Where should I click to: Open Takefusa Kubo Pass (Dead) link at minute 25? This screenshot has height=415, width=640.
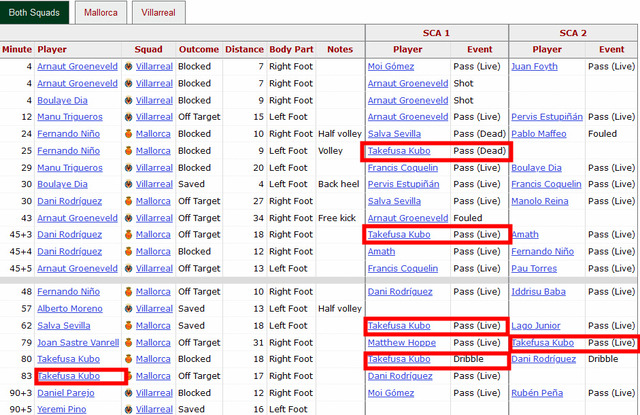coord(399,151)
